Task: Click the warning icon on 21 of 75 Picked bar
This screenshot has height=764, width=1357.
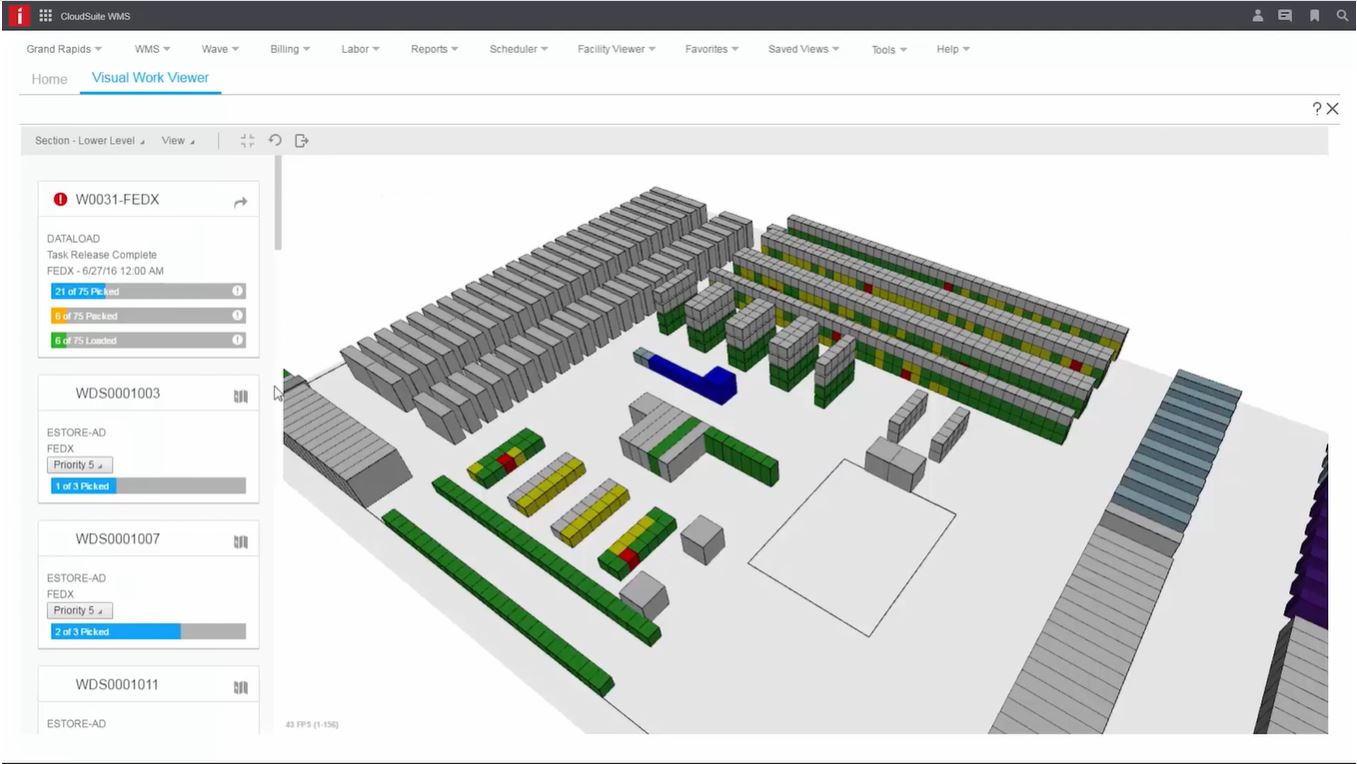Action: (x=238, y=291)
